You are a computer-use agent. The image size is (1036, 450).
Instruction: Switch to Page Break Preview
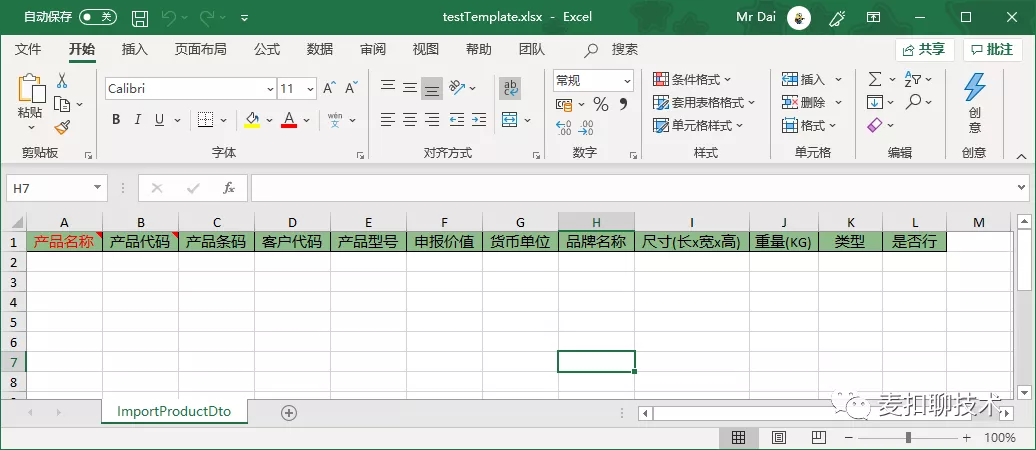pos(819,437)
